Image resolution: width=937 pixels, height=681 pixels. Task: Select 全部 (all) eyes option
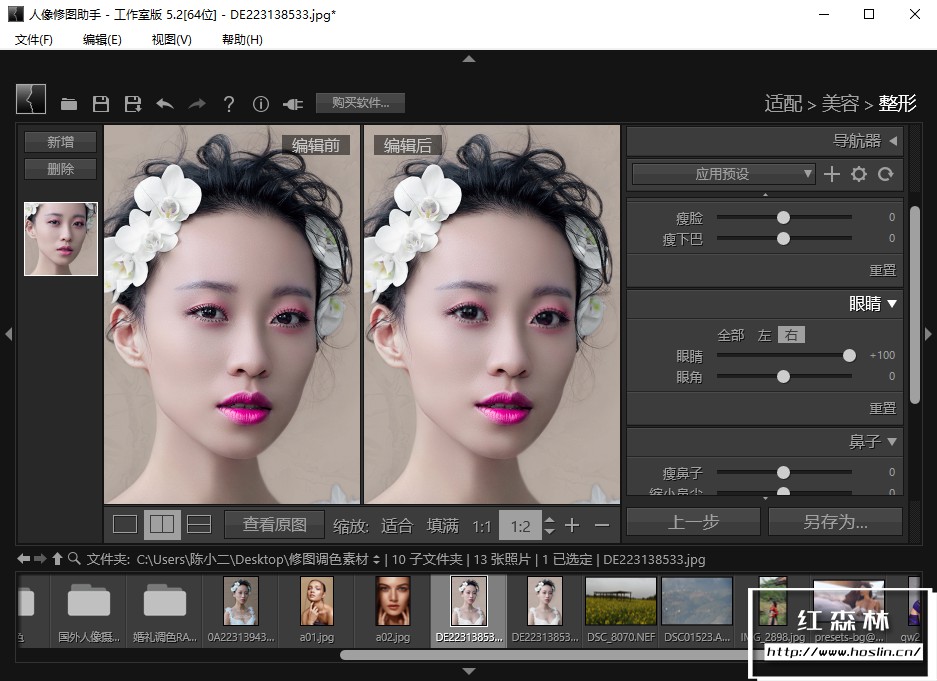(x=731, y=335)
